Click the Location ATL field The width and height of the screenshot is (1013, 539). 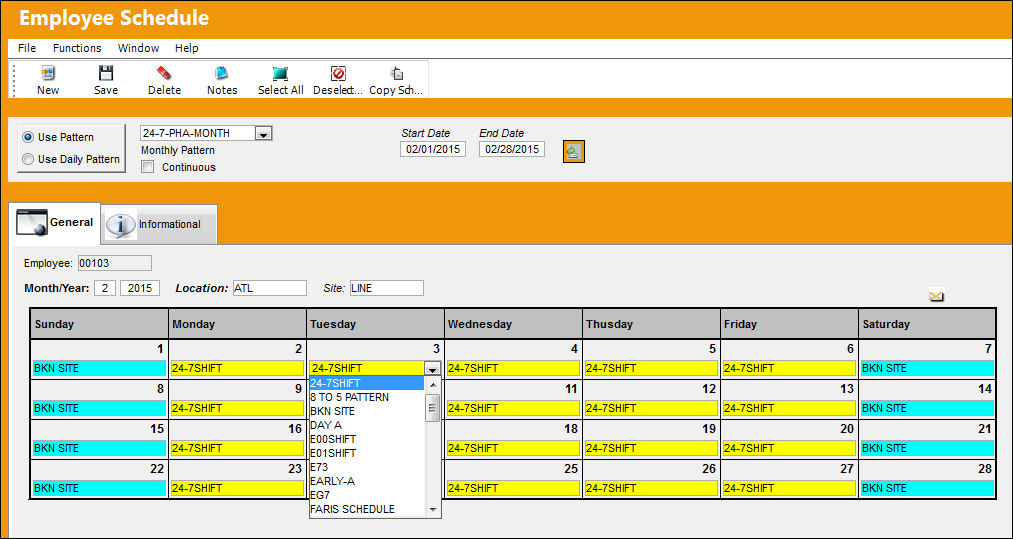point(269,288)
